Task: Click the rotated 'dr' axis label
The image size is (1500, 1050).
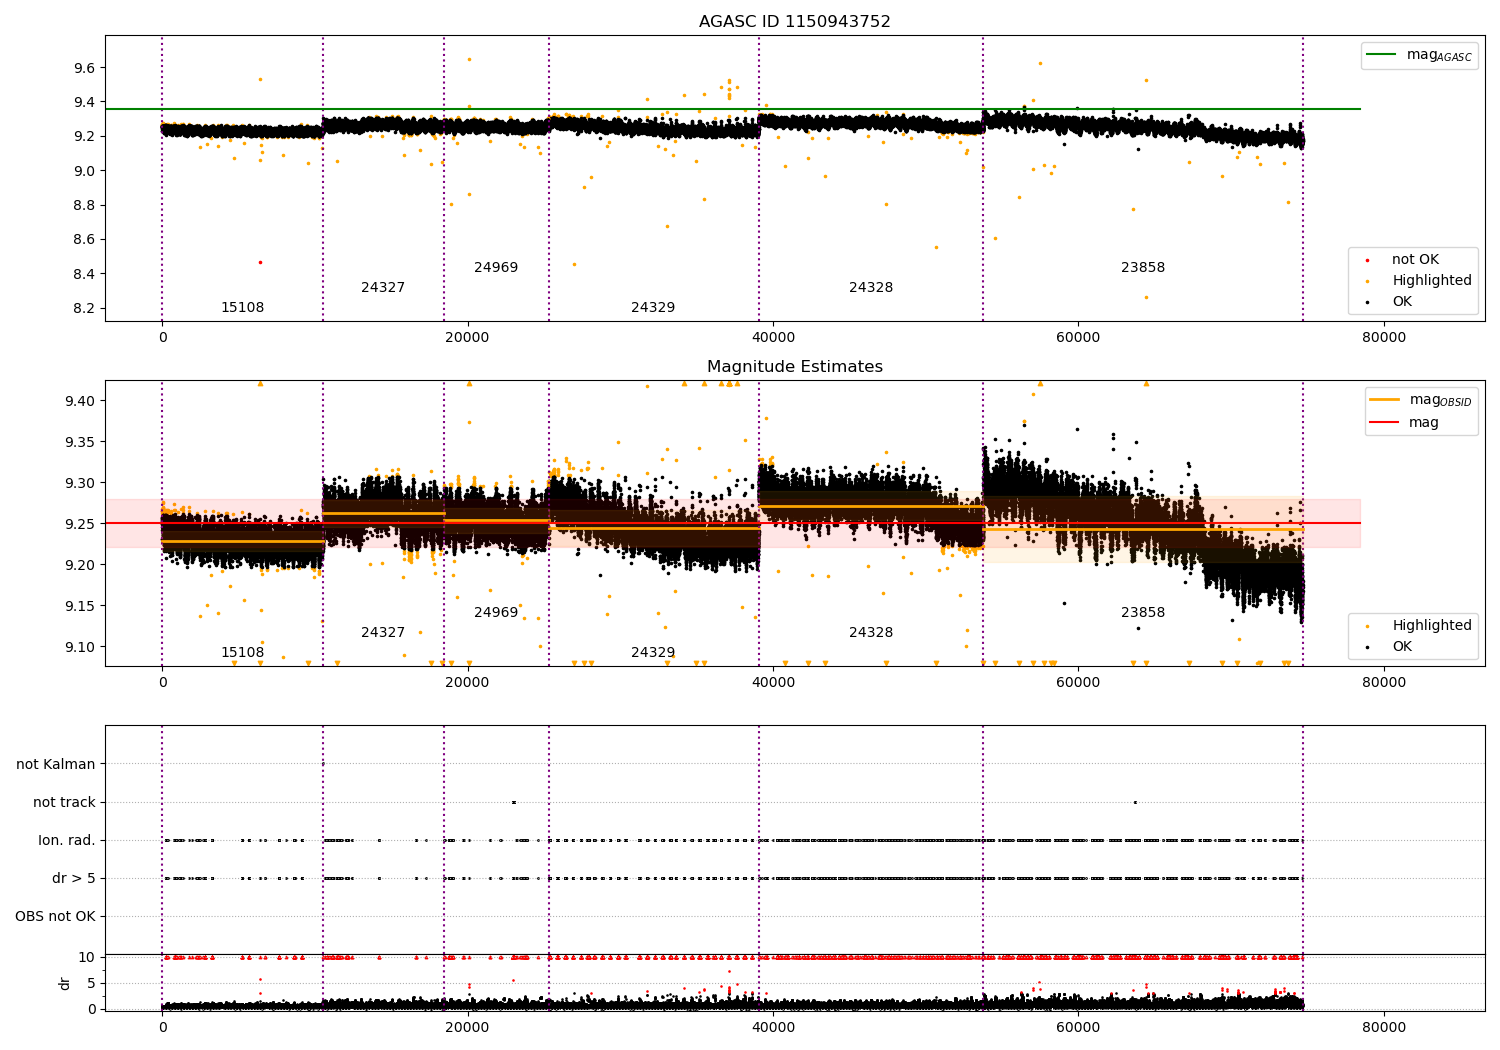Action: click(x=65, y=983)
